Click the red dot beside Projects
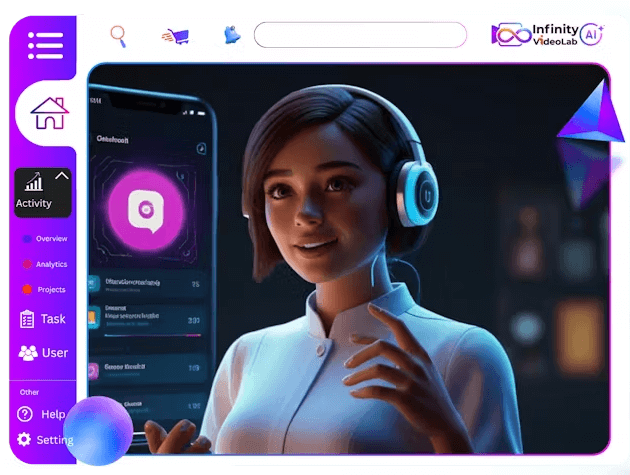The height and width of the screenshot is (475, 630). (x=27, y=289)
